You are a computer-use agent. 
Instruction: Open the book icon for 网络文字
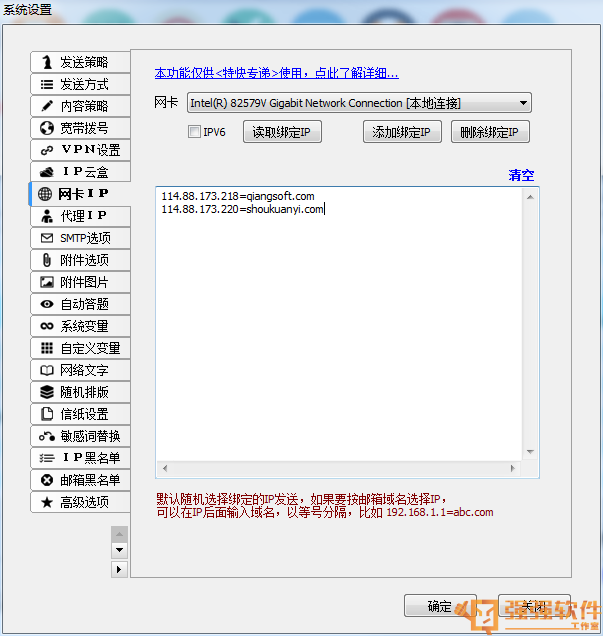pos(47,370)
